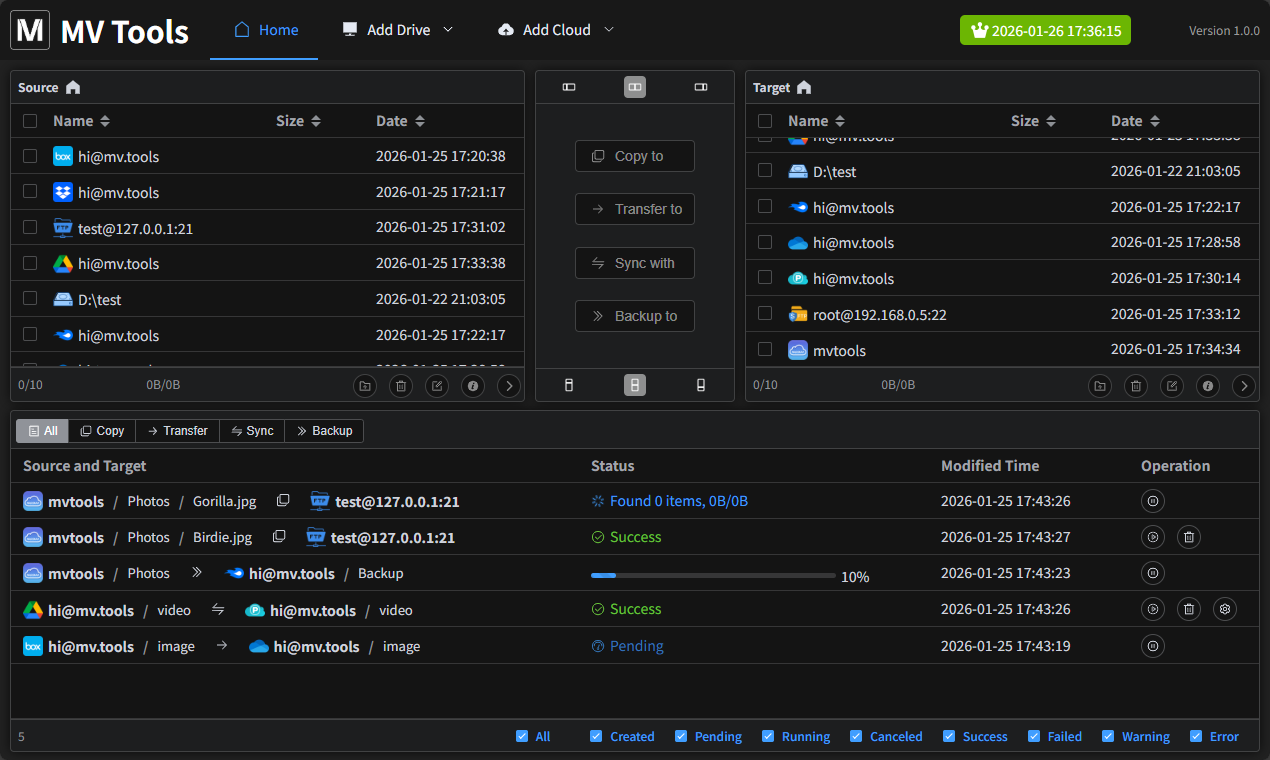This screenshot has height=760, width=1270.
Task: Click the delete (trash) icon in the Source panel
Action: 401,385
